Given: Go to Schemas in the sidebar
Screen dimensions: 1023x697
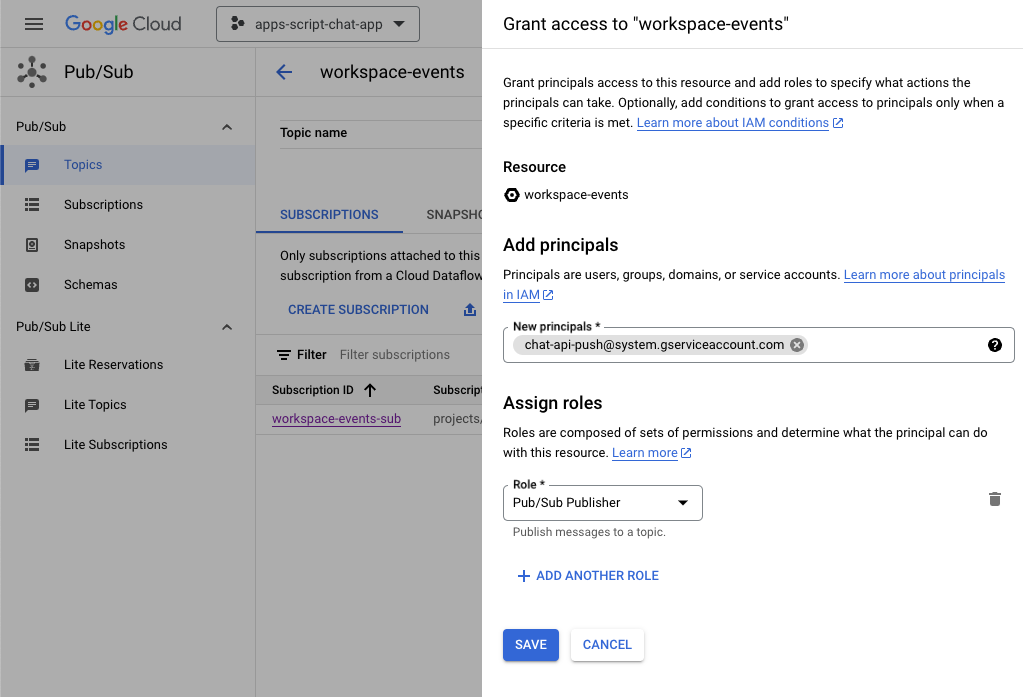Looking at the screenshot, I should tap(90, 285).
